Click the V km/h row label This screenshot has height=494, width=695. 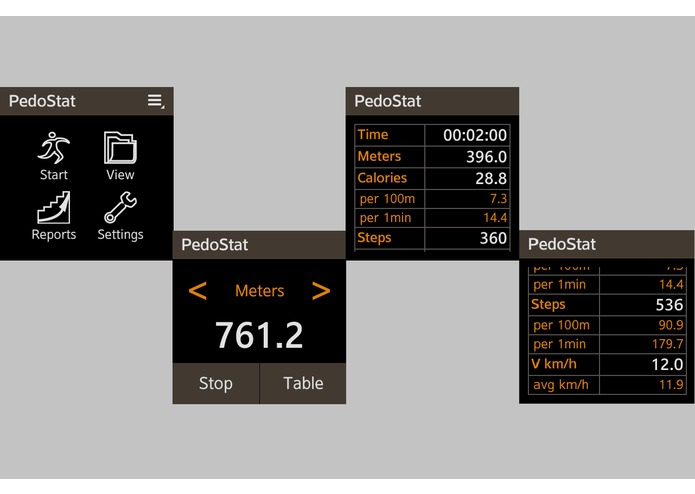click(x=554, y=364)
